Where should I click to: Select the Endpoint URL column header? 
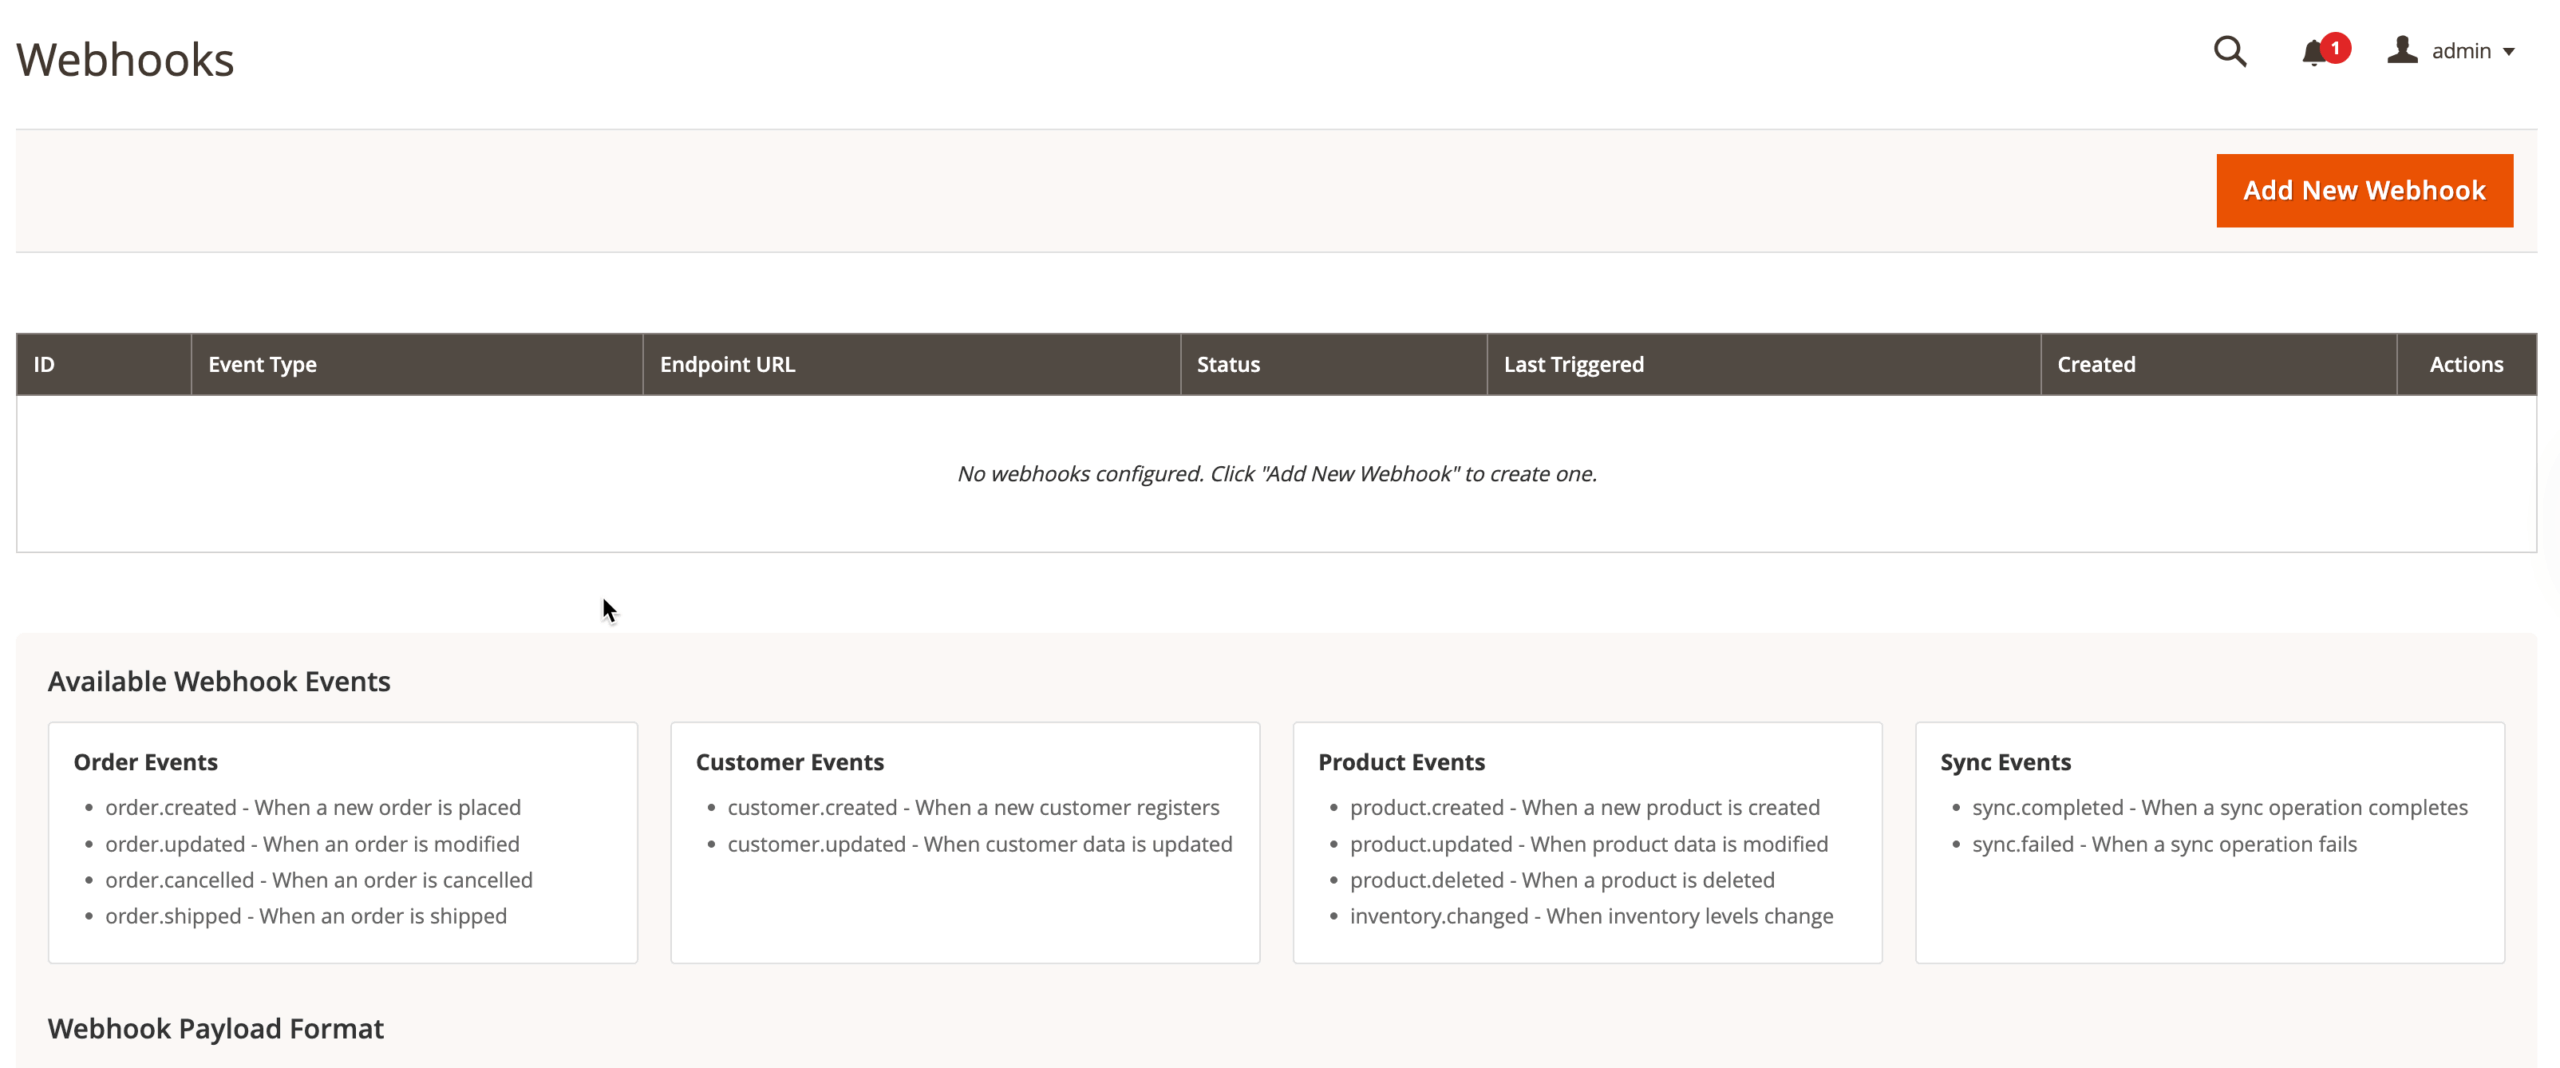click(x=727, y=364)
